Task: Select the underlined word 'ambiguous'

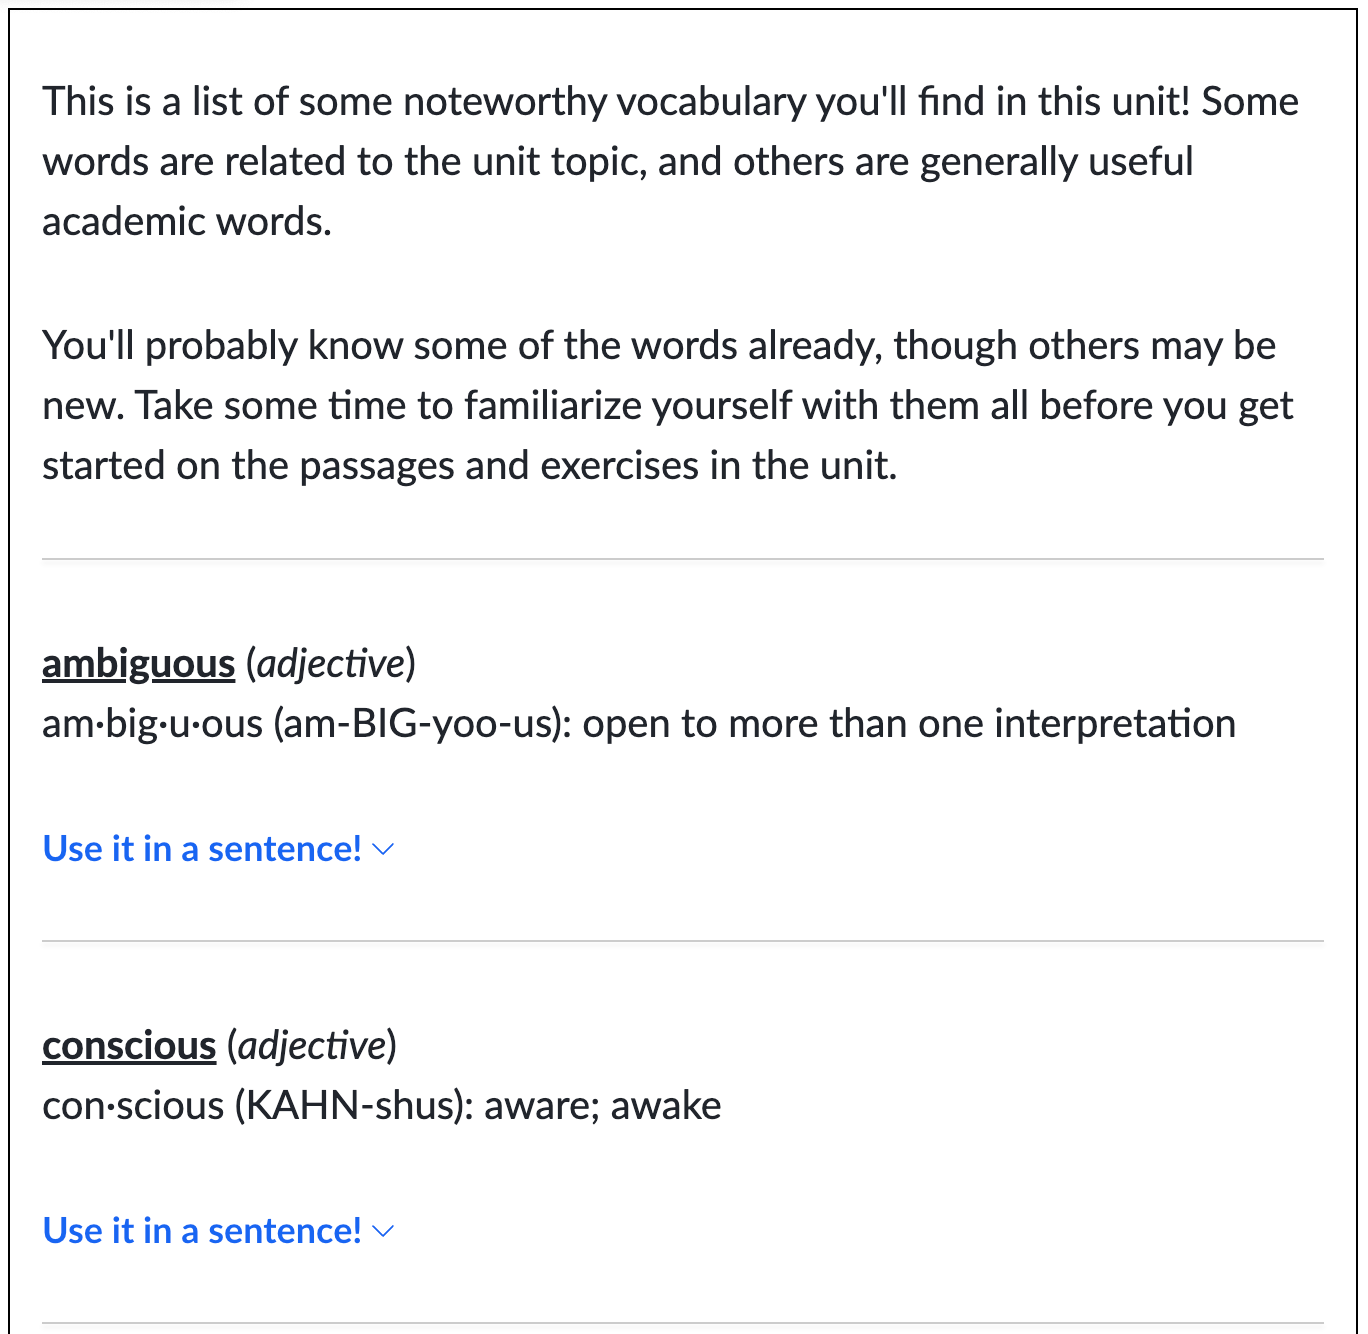Action: coord(138,663)
